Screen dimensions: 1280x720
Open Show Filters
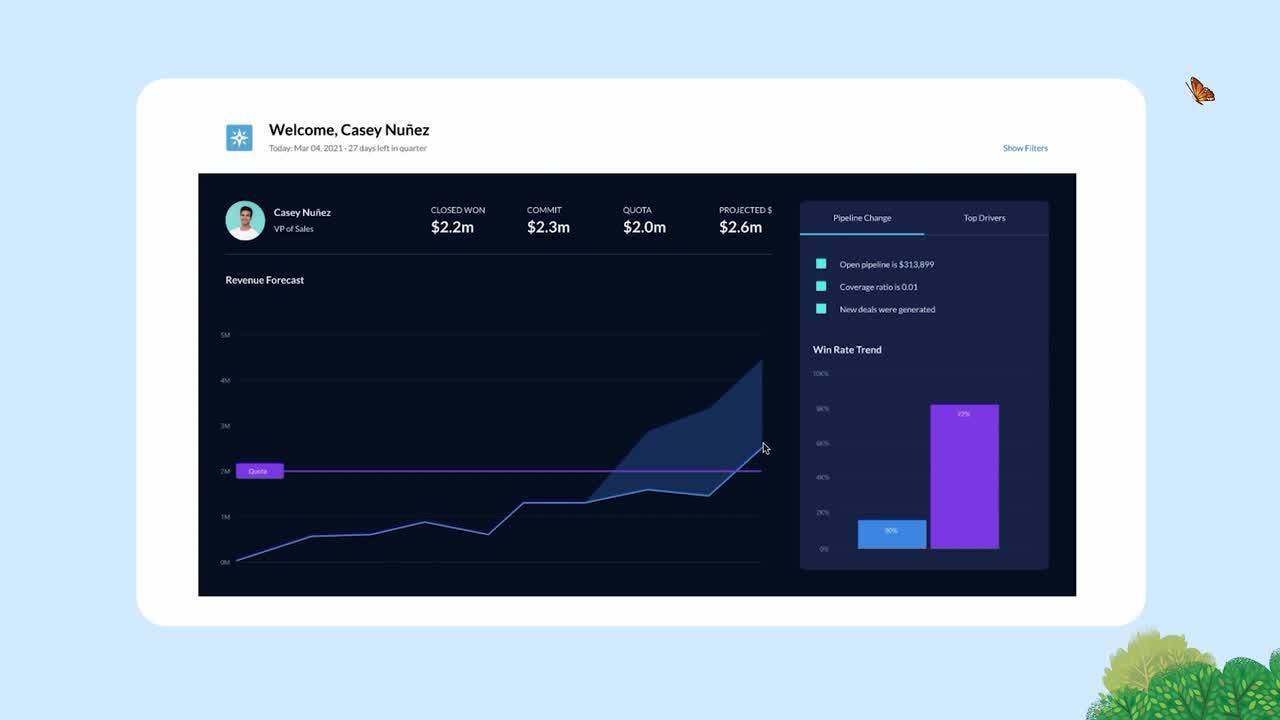[1025, 147]
